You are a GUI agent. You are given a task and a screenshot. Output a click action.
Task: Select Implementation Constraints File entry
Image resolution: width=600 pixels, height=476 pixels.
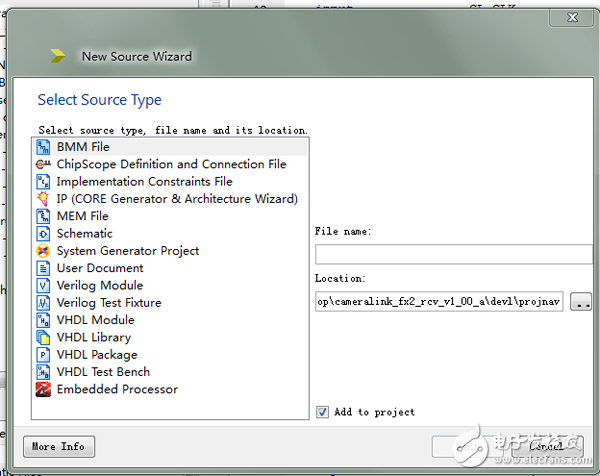[x=144, y=182]
